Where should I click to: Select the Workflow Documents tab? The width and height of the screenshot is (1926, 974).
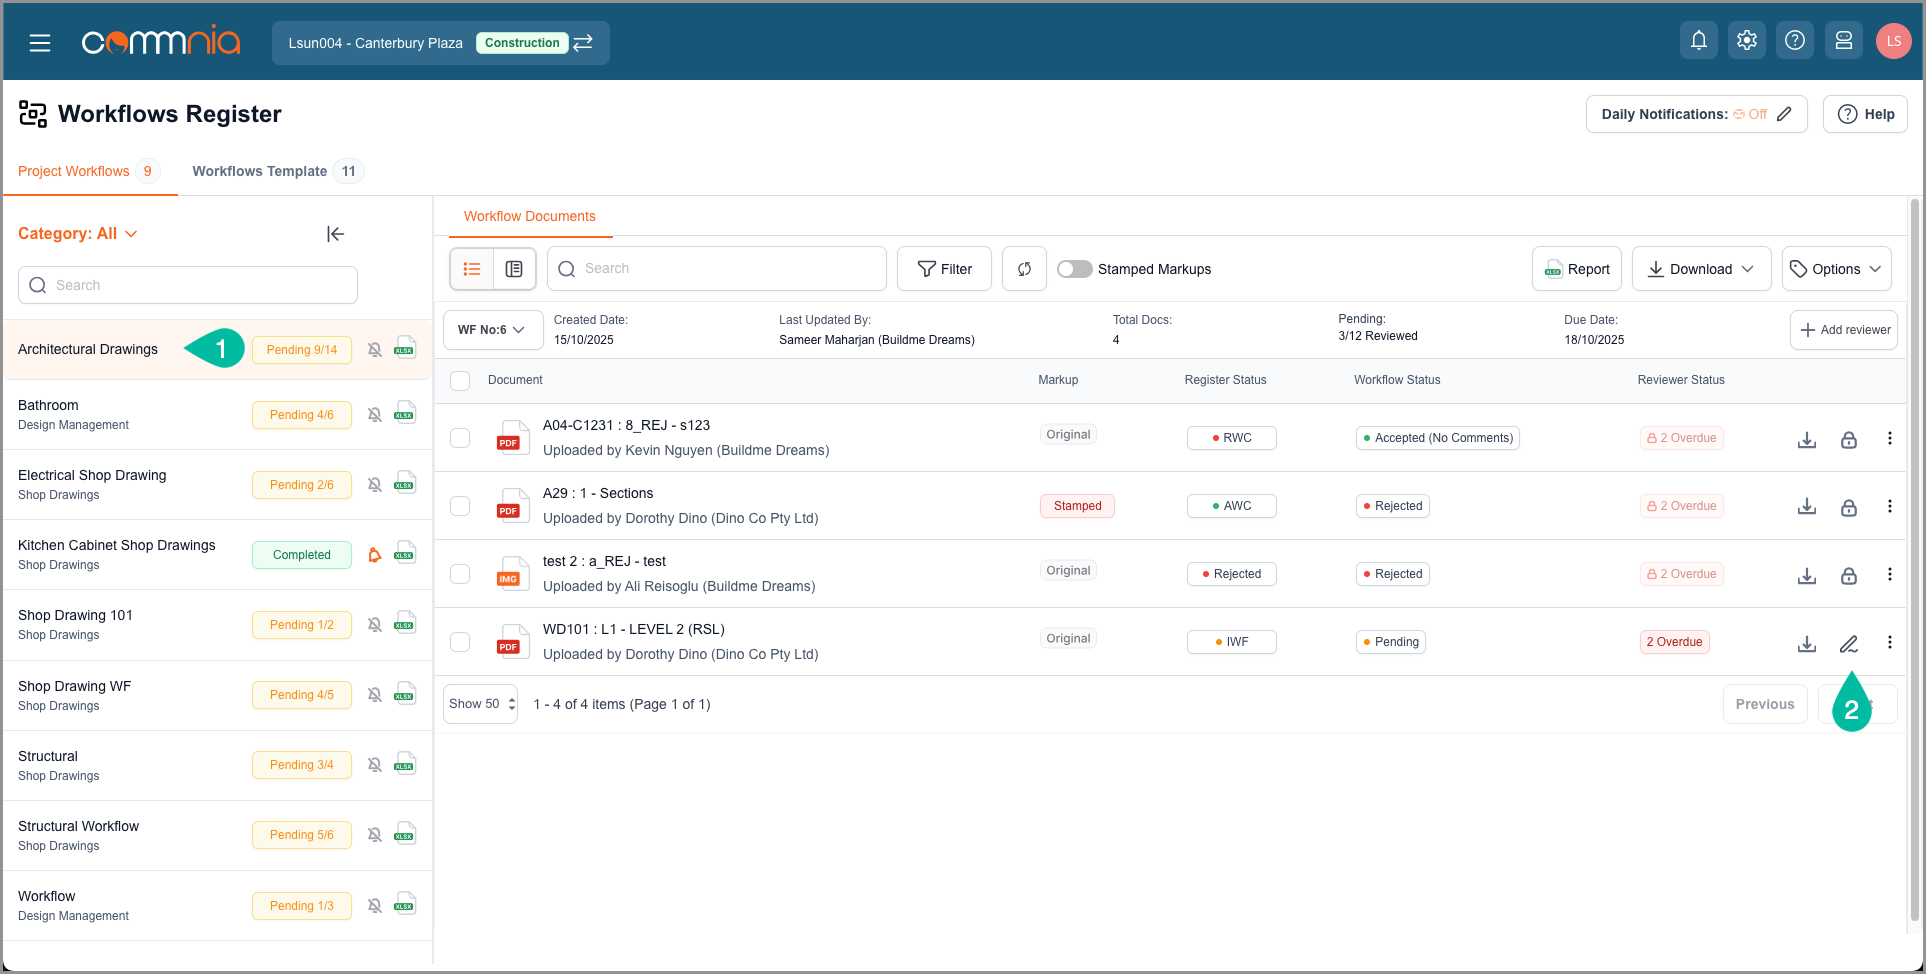click(x=529, y=216)
